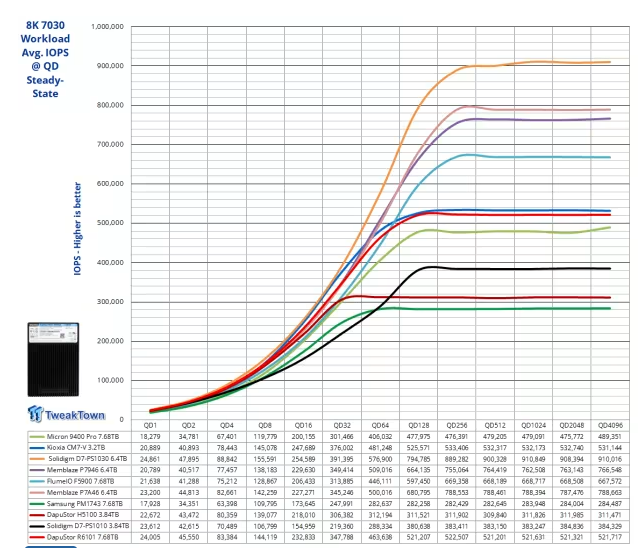Click DapuStor R6101 QD4096 value 521,717

click(x=610, y=537)
